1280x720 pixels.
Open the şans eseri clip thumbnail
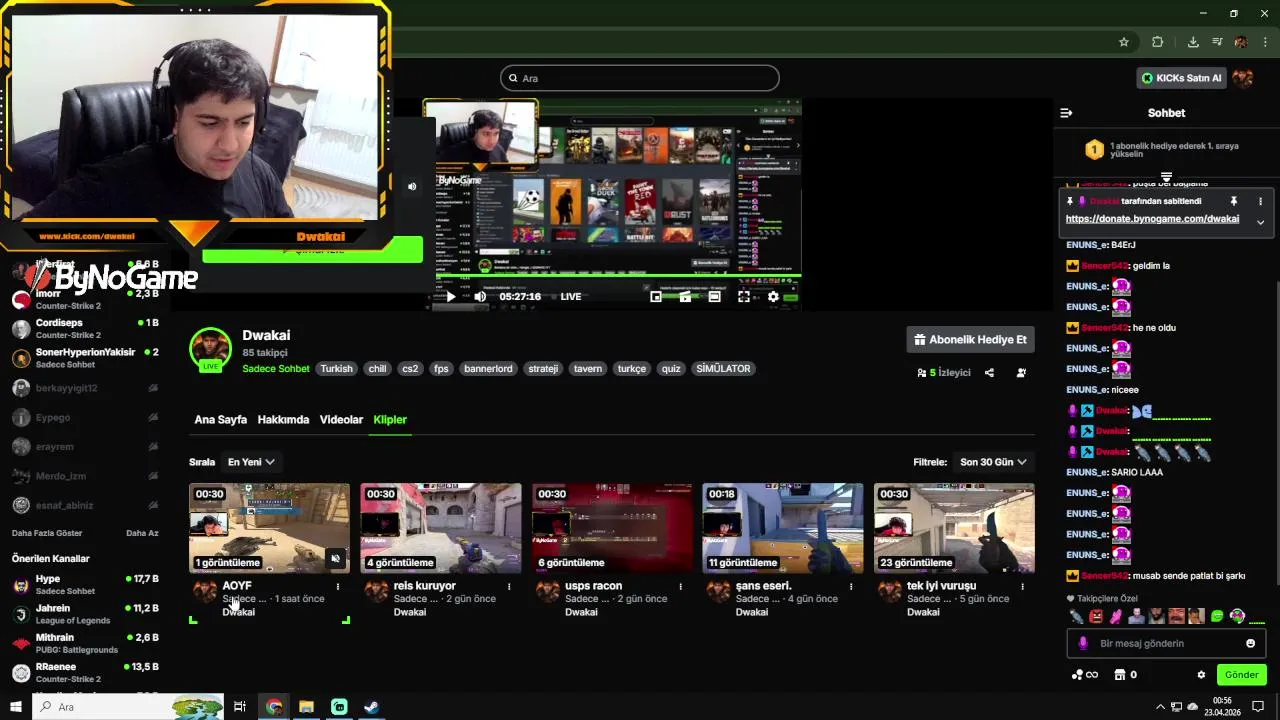coord(783,528)
